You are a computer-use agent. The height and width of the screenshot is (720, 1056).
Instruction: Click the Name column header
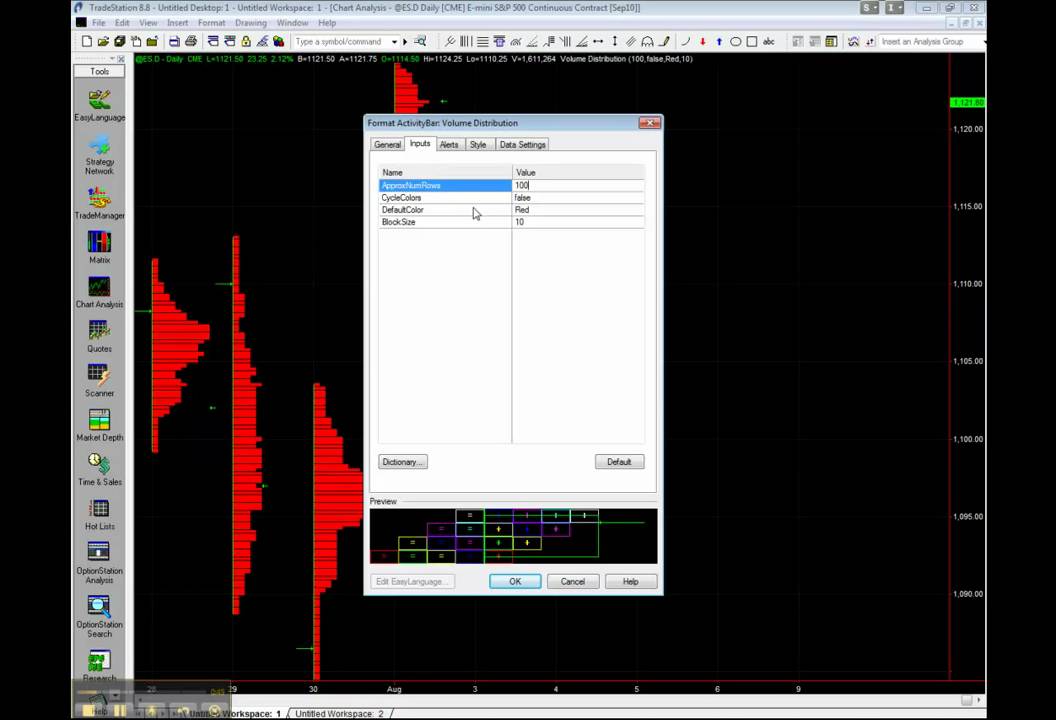coord(445,172)
